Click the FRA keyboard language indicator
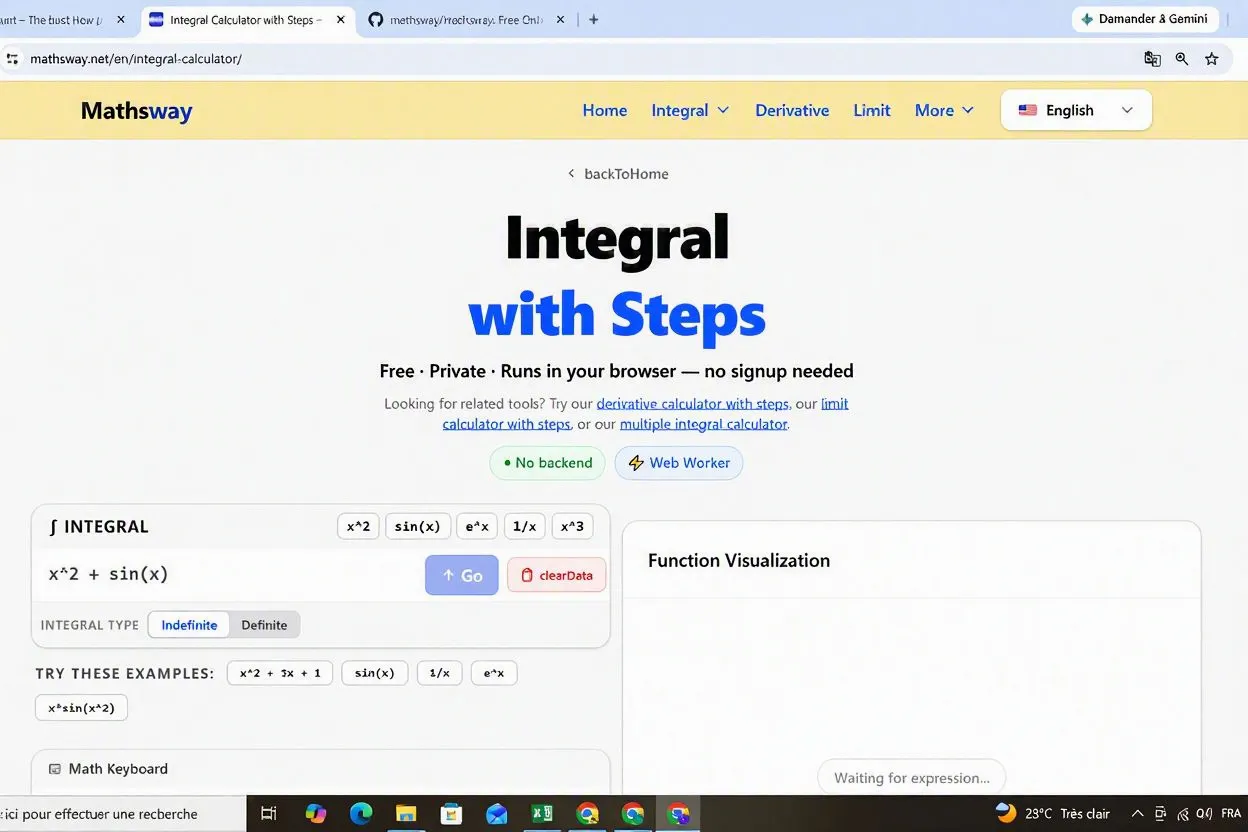The image size is (1248, 832). [1231, 813]
